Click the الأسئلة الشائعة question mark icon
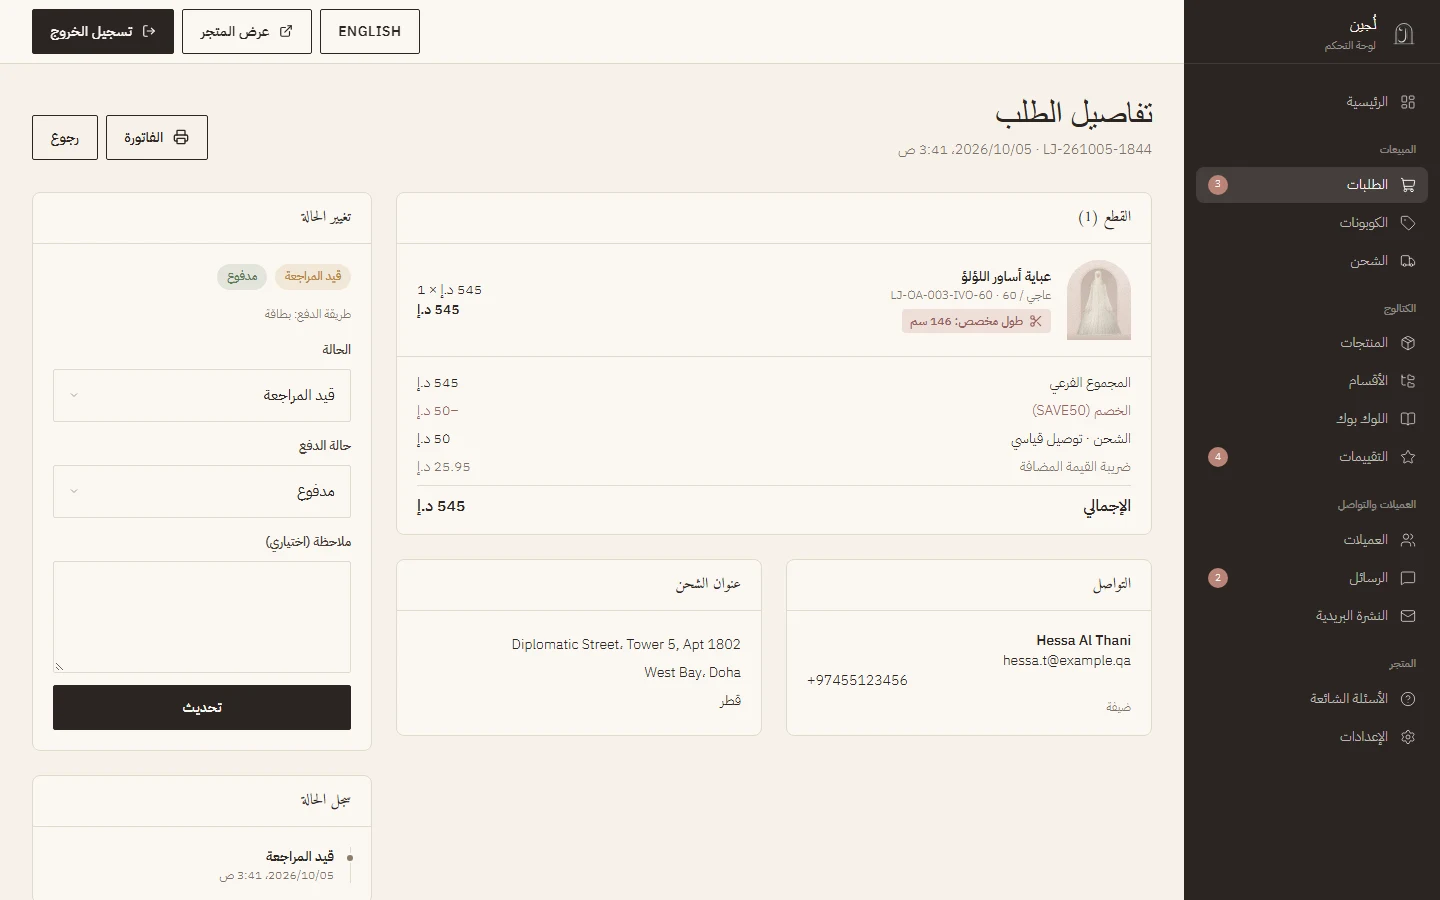1440x900 pixels. point(1408,699)
